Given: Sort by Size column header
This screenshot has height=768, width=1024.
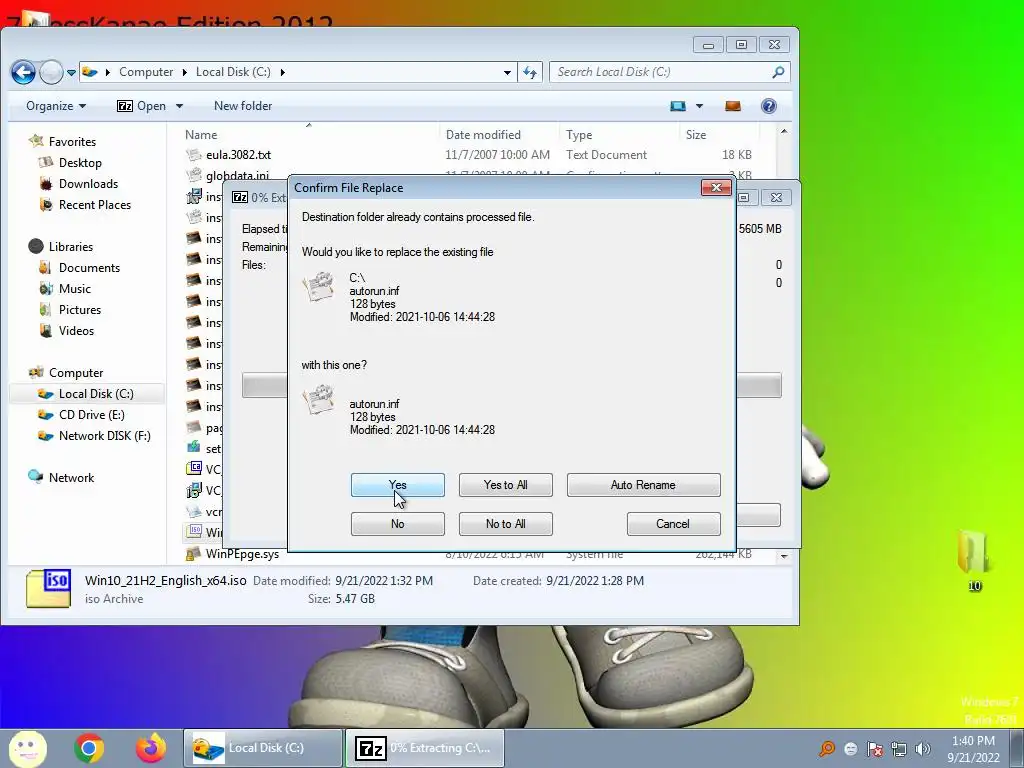Looking at the screenshot, I should pos(696,135).
